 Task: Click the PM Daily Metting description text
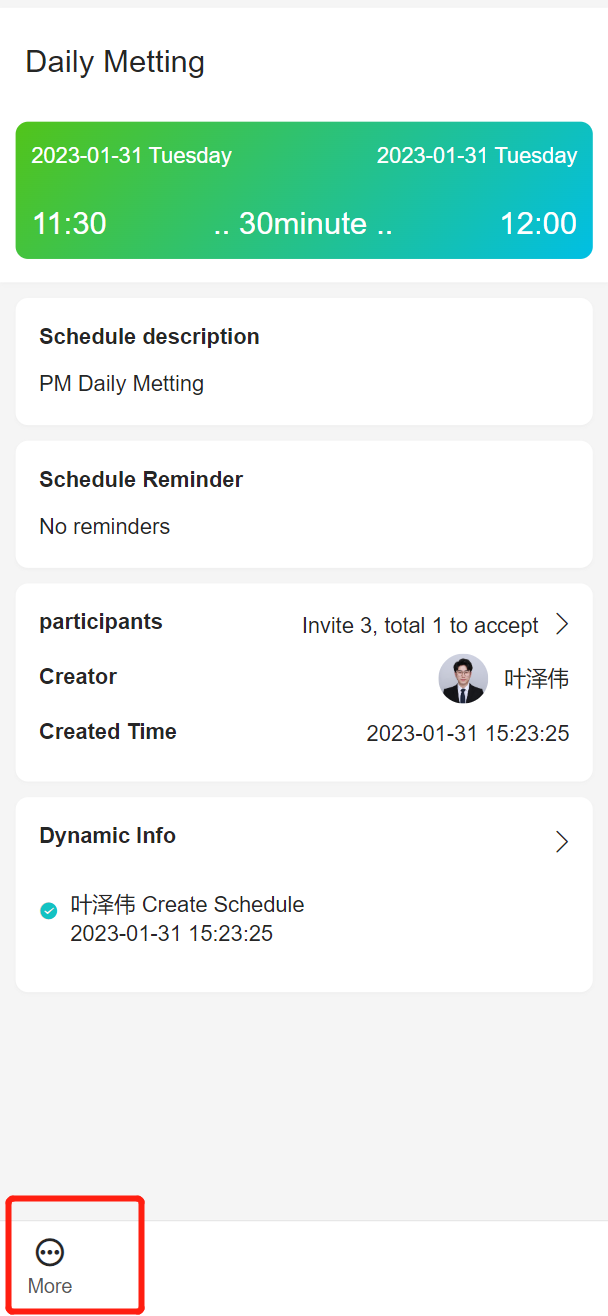click(x=122, y=384)
